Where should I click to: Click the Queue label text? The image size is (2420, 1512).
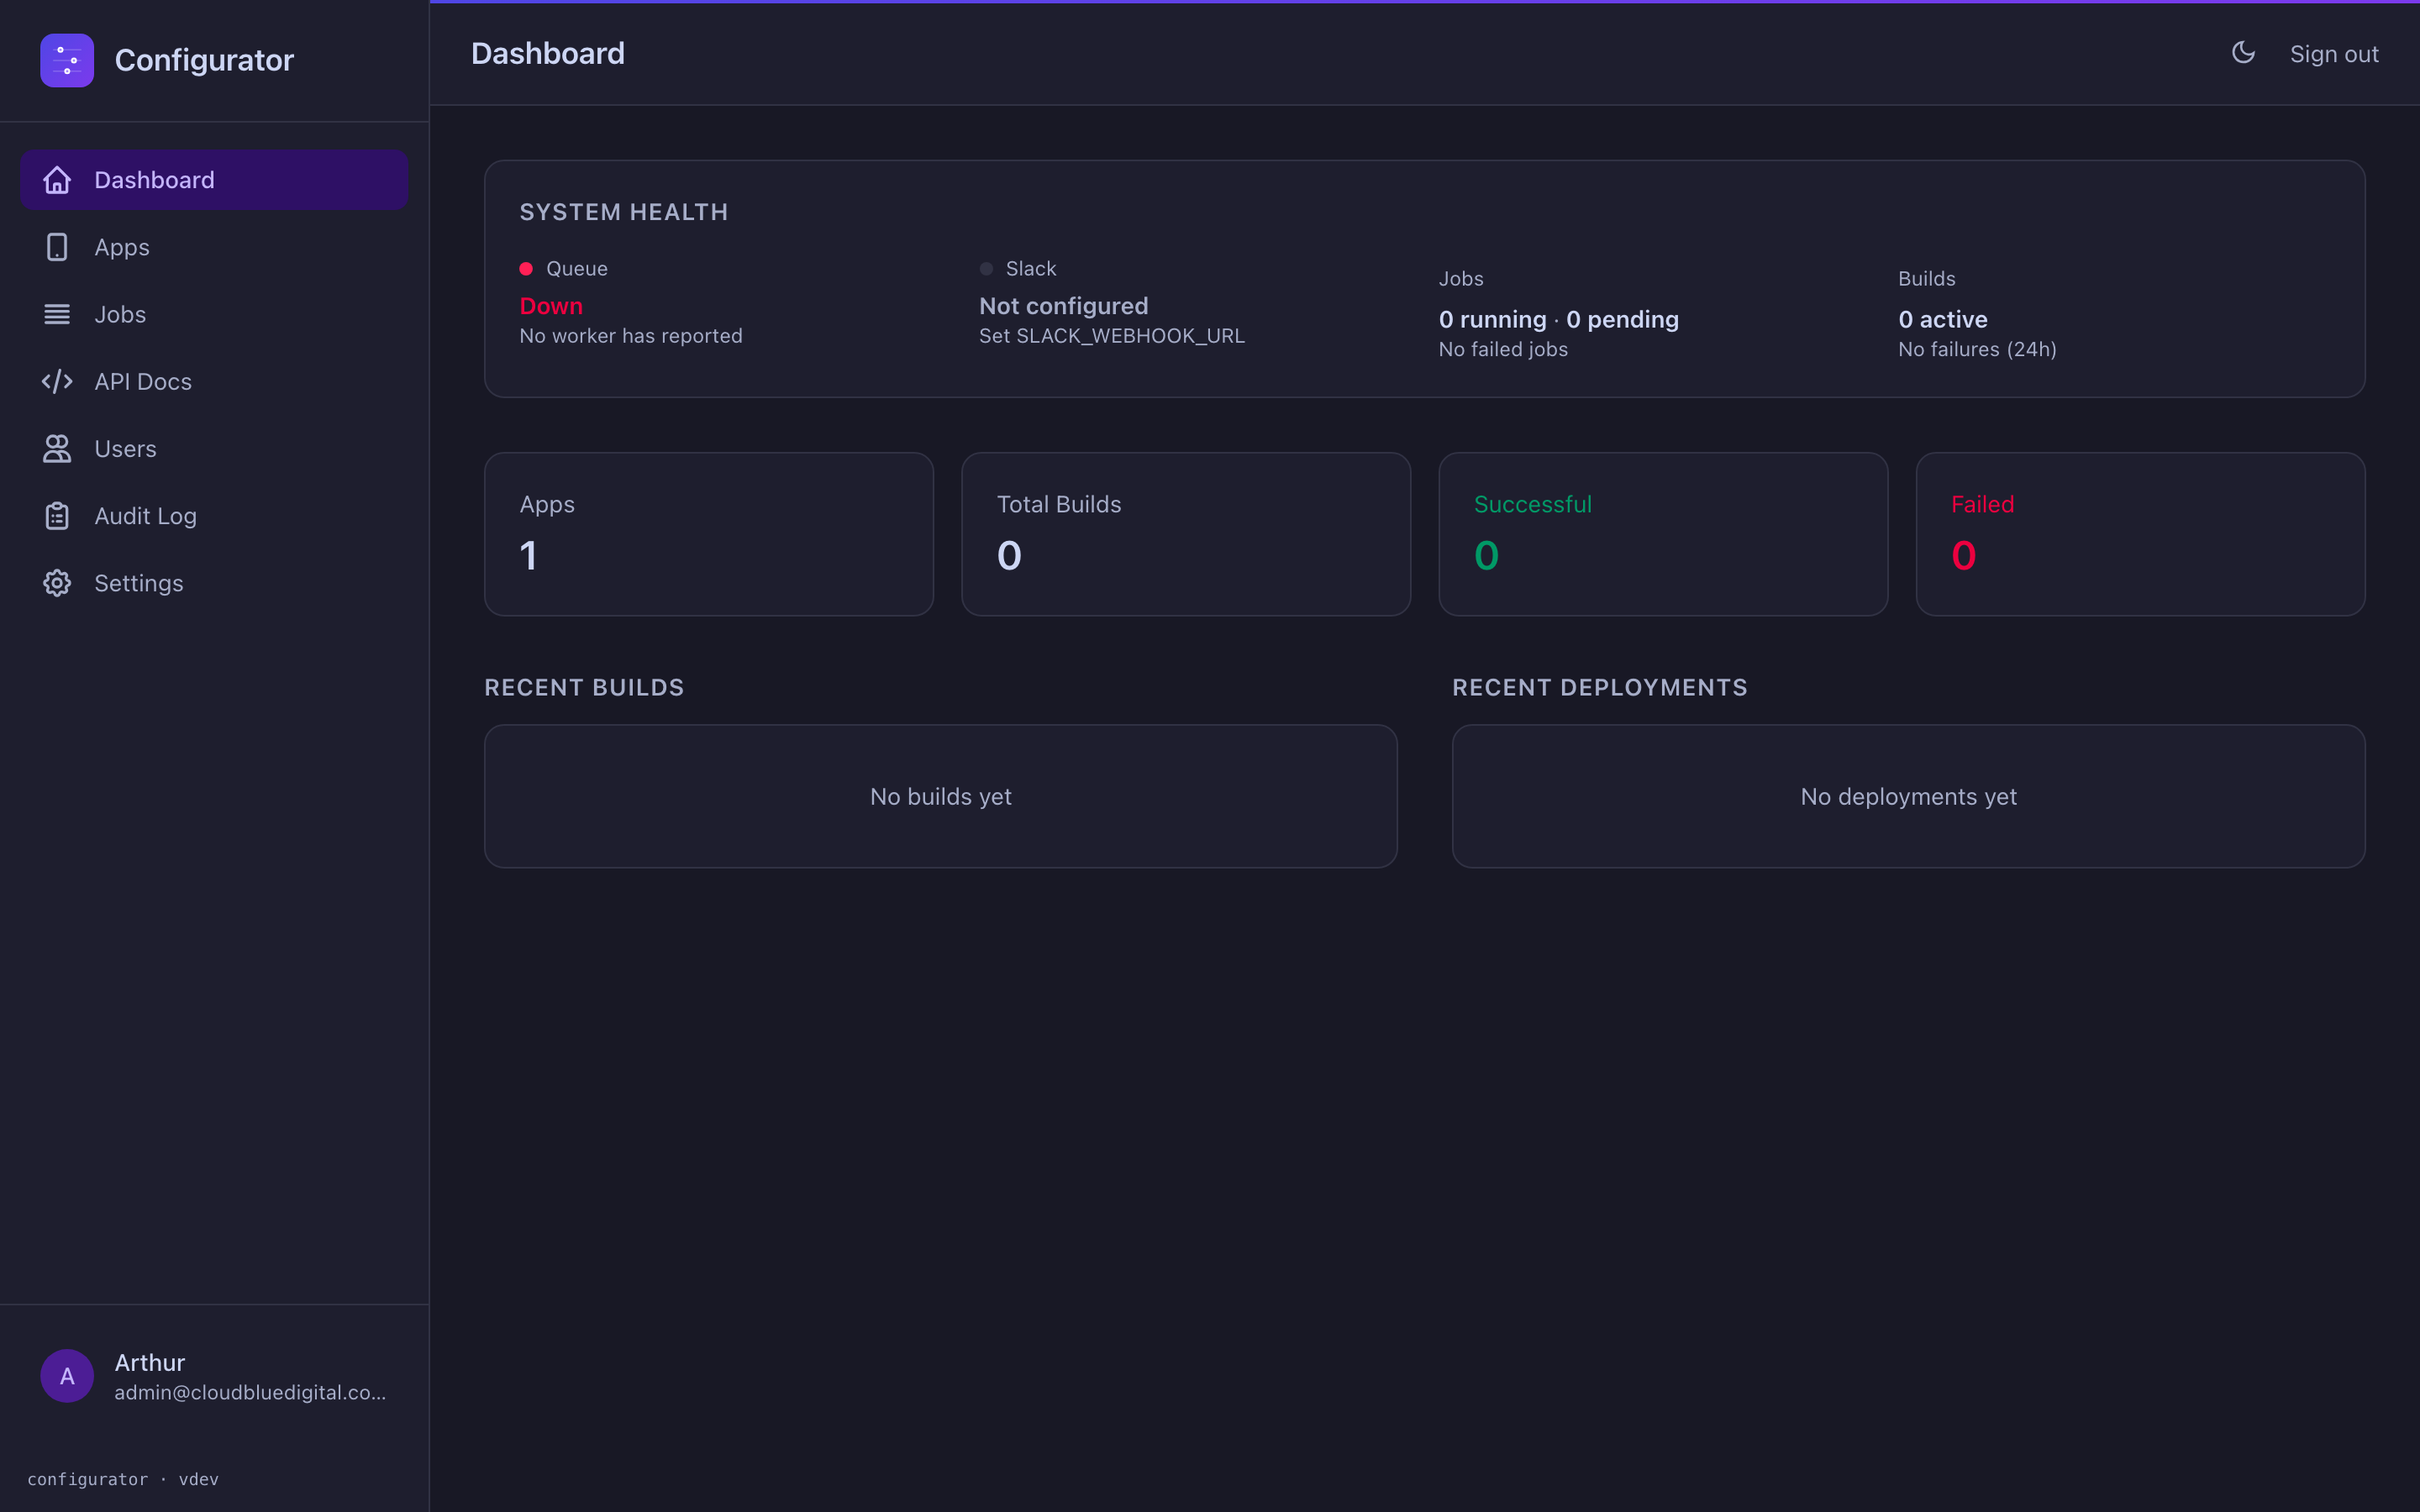tap(577, 268)
